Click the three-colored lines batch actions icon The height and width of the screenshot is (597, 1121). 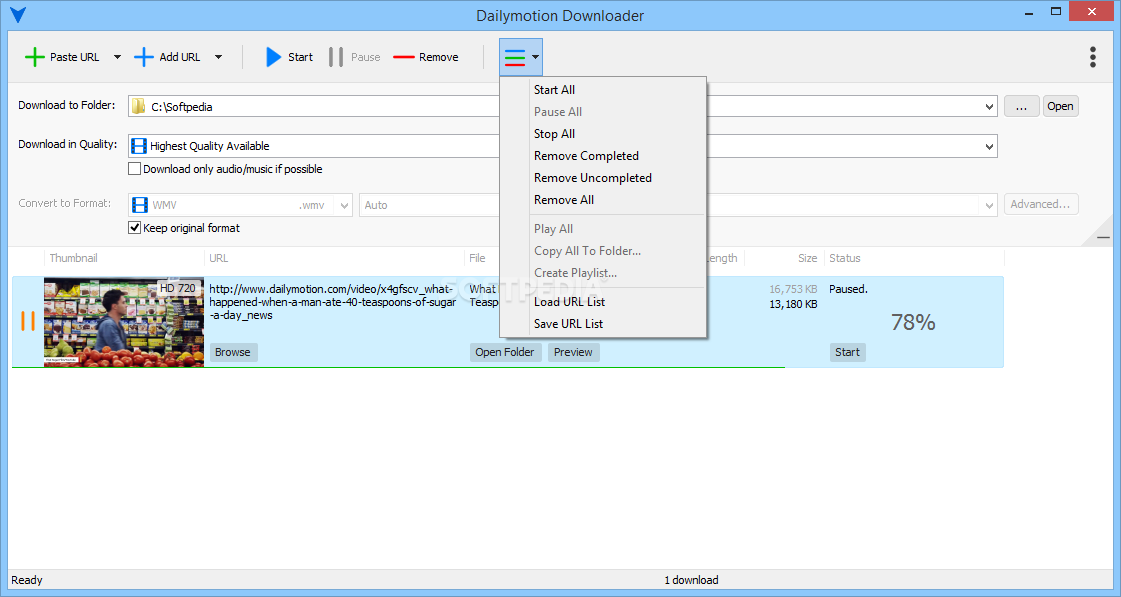515,57
